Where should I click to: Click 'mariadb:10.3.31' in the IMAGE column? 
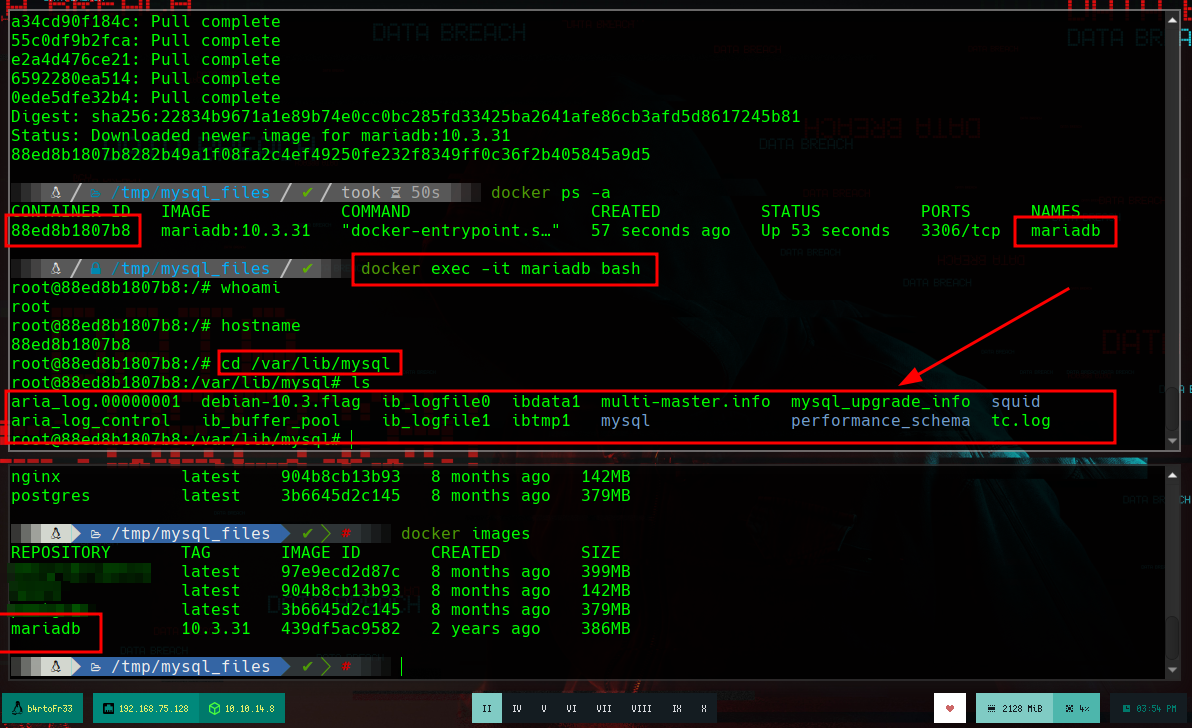point(236,230)
